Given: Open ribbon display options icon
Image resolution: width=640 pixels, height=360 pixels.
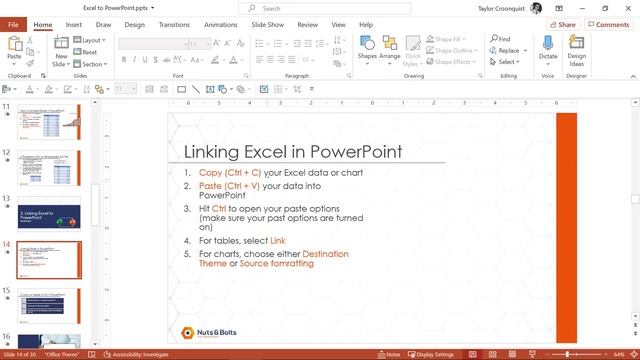Looking at the screenshot, I should (559, 8).
